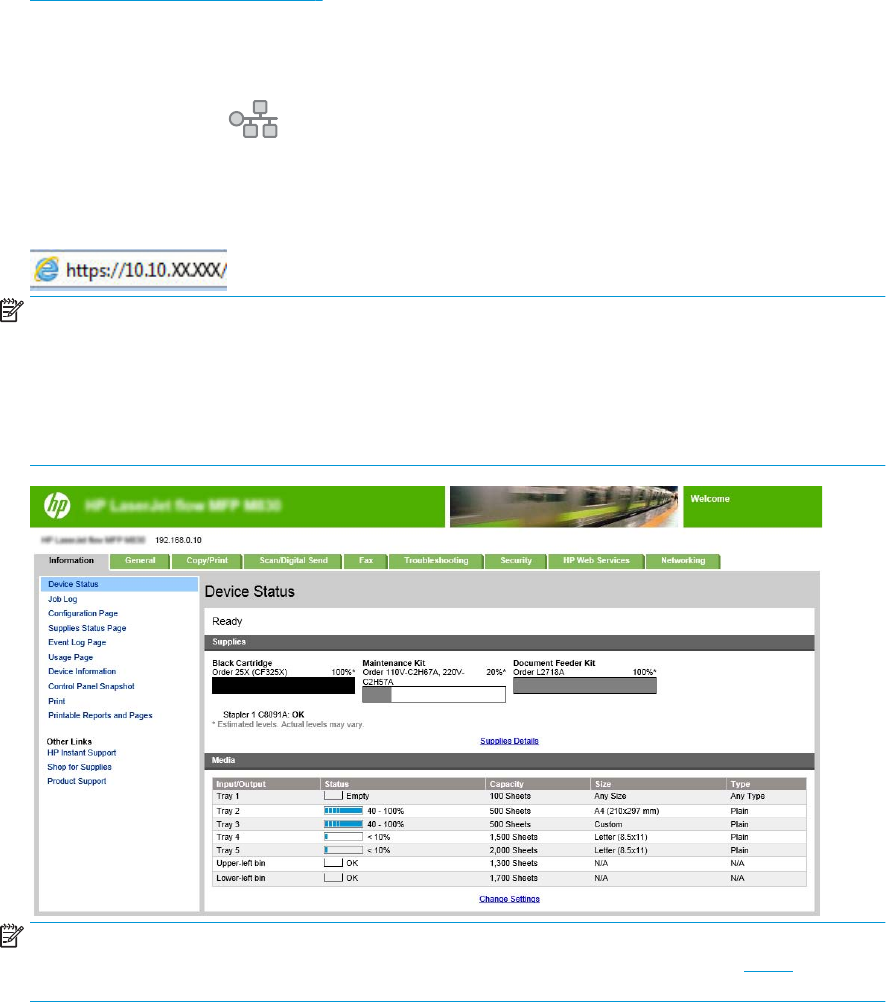886x1002 pixels.
Task: Click link text at bottom-right note
Action: point(768,967)
